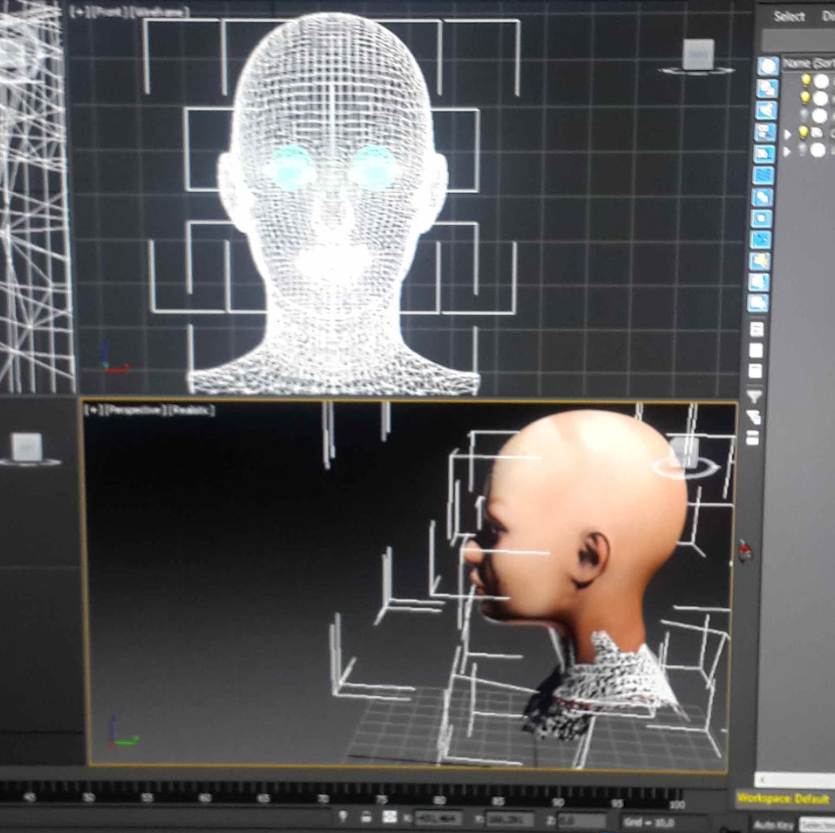Toggle Display Cameras filter icon
The image size is (835, 833).
[766, 132]
